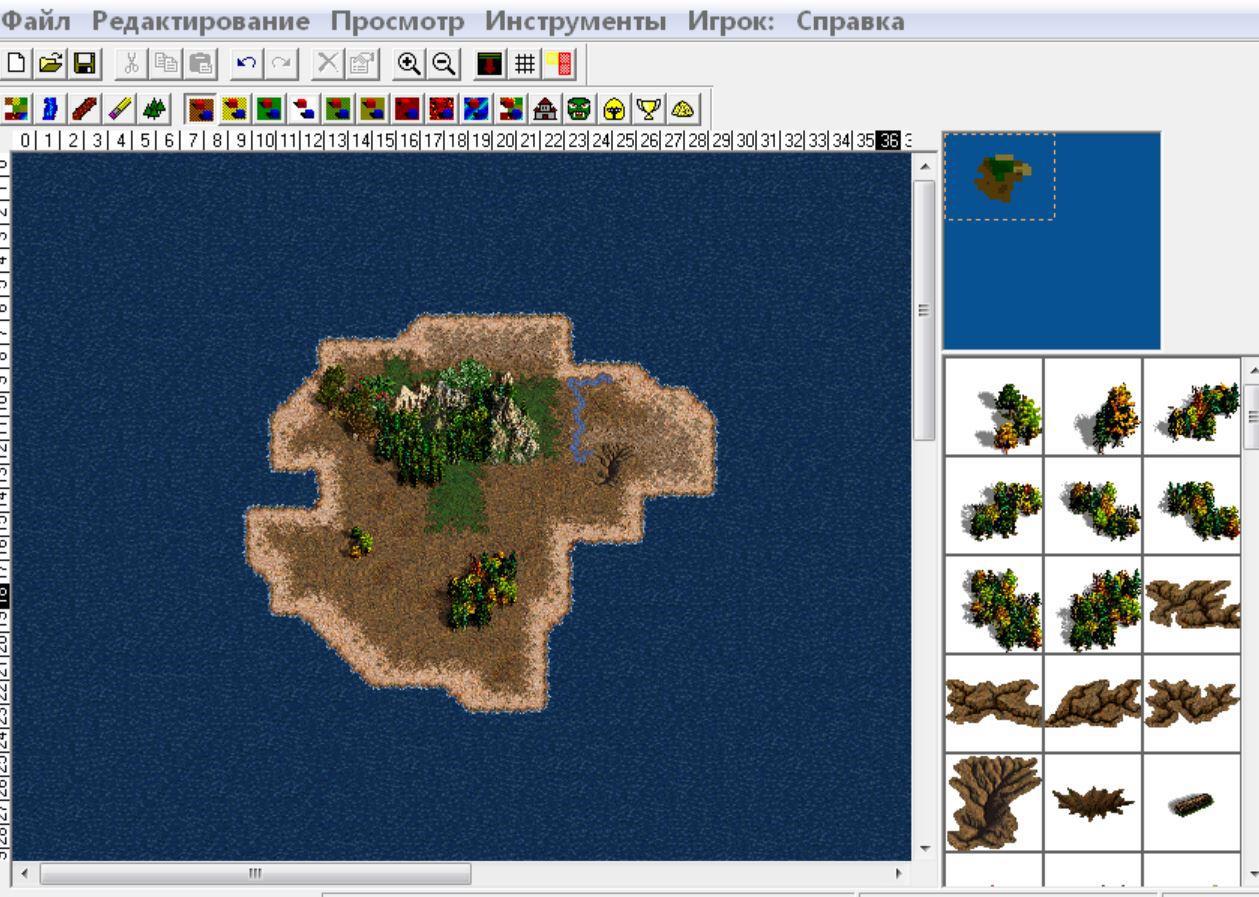This screenshot has height=897, width=1259.
Task: Click the Redo arrow icon
Action: coord(280,63)
